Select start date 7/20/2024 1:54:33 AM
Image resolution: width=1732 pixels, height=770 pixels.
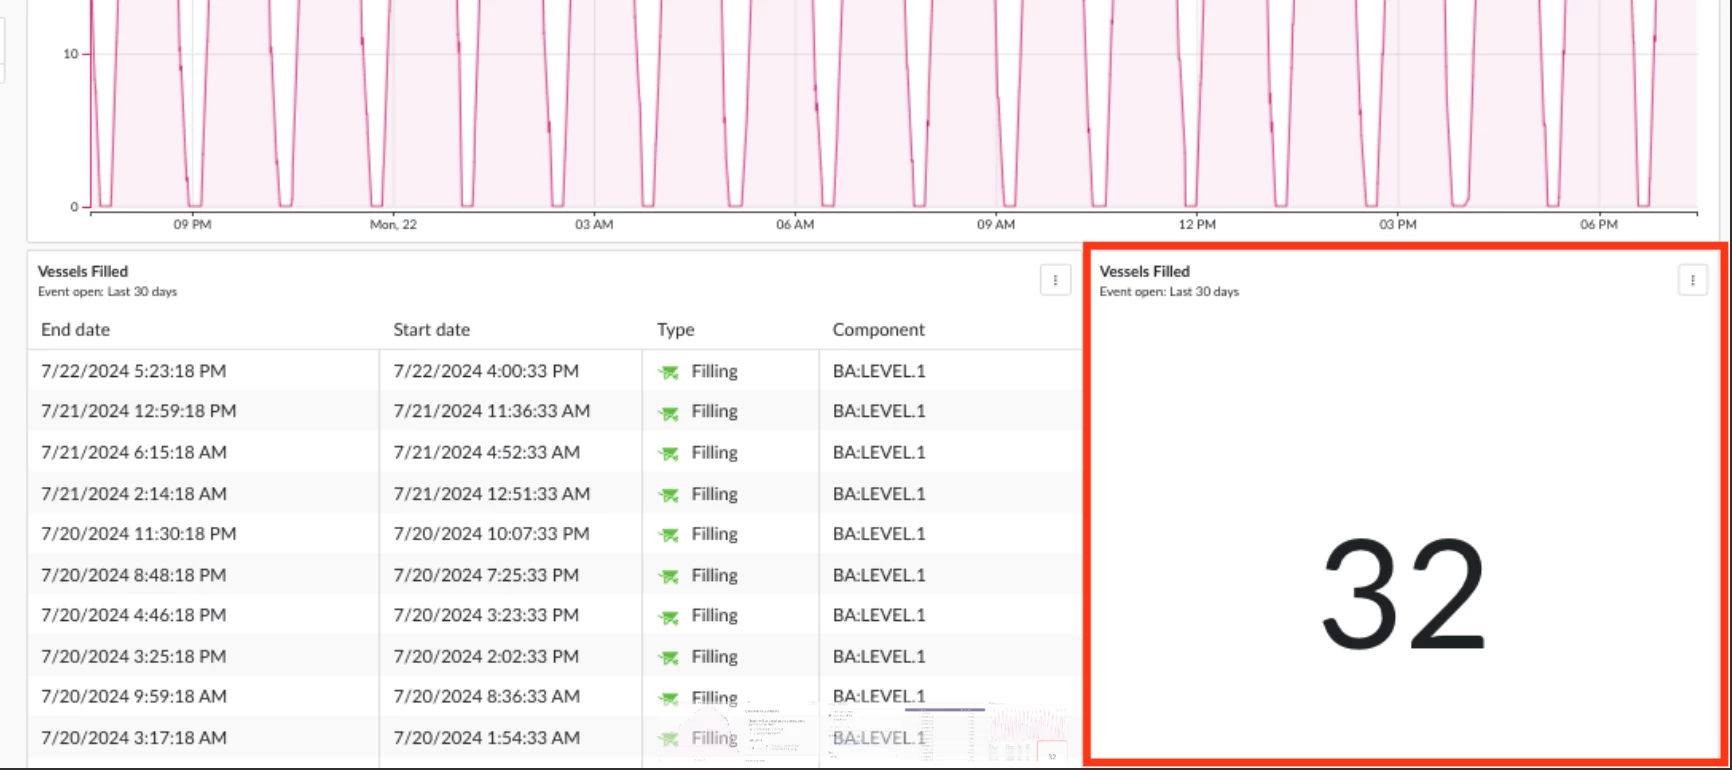point(486,738)
